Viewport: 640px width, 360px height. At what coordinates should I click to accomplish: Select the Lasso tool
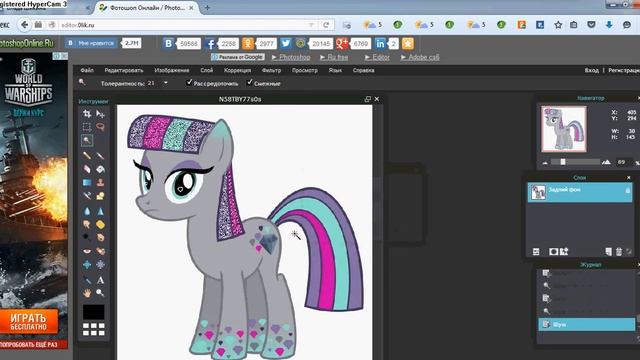point(100,127)
